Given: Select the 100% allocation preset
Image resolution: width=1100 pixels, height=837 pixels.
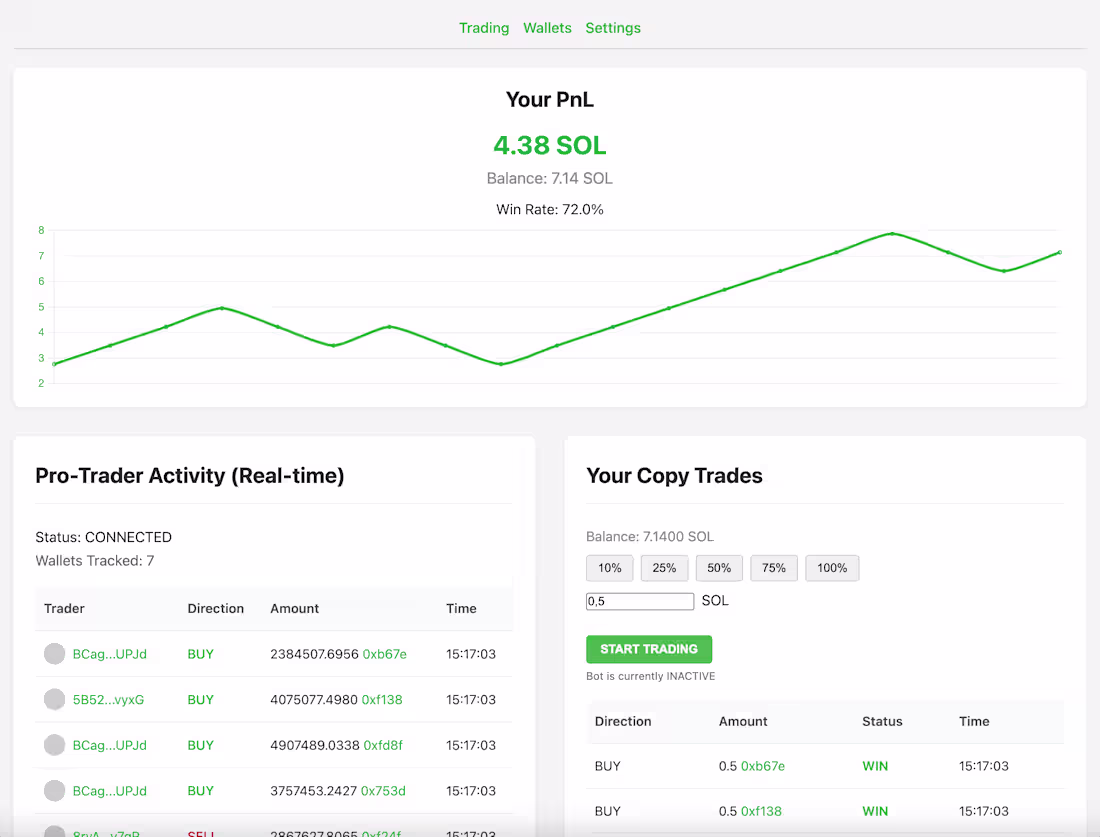Looking at the screenshot, I should pyautogui.click(x=832, y=567).
